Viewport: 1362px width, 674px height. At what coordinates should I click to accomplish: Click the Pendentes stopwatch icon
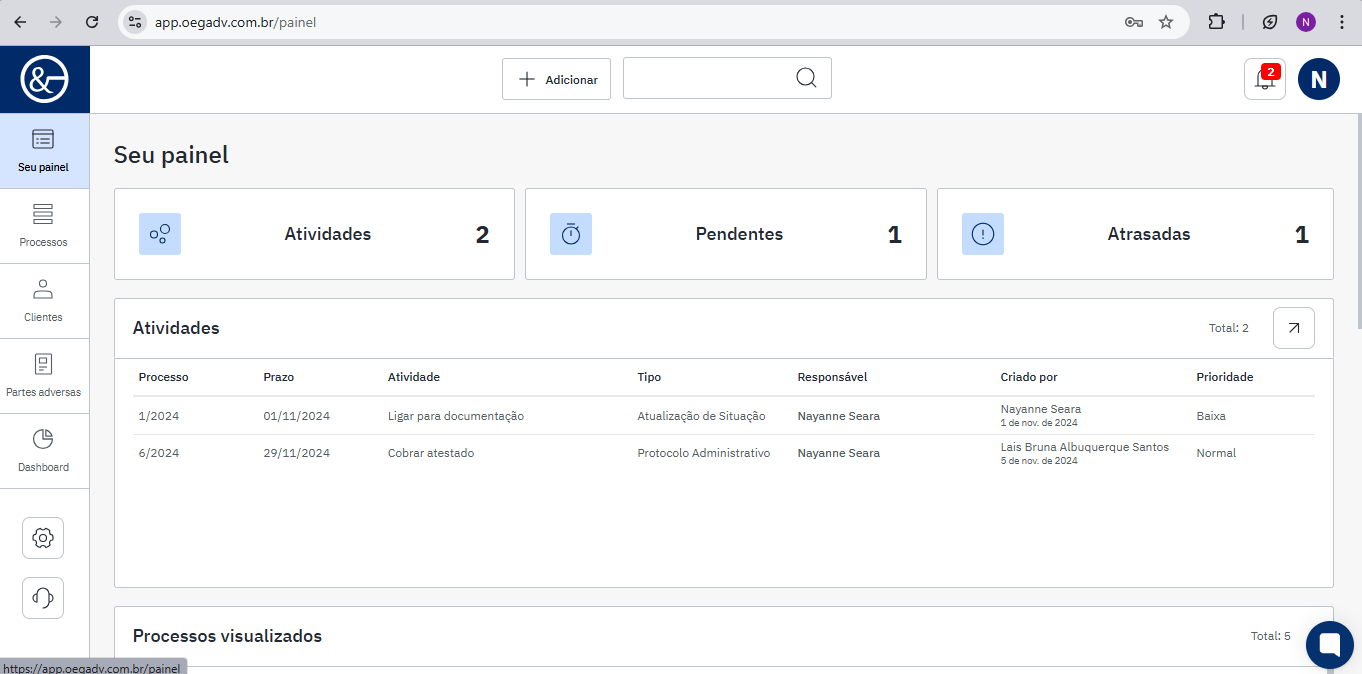tap(571, 234)
